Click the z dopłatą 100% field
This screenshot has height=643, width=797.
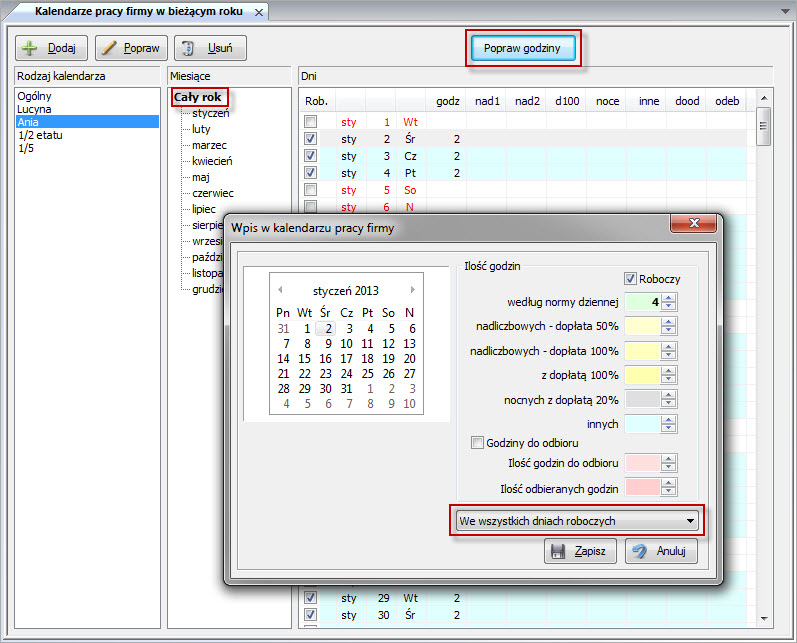642,375
